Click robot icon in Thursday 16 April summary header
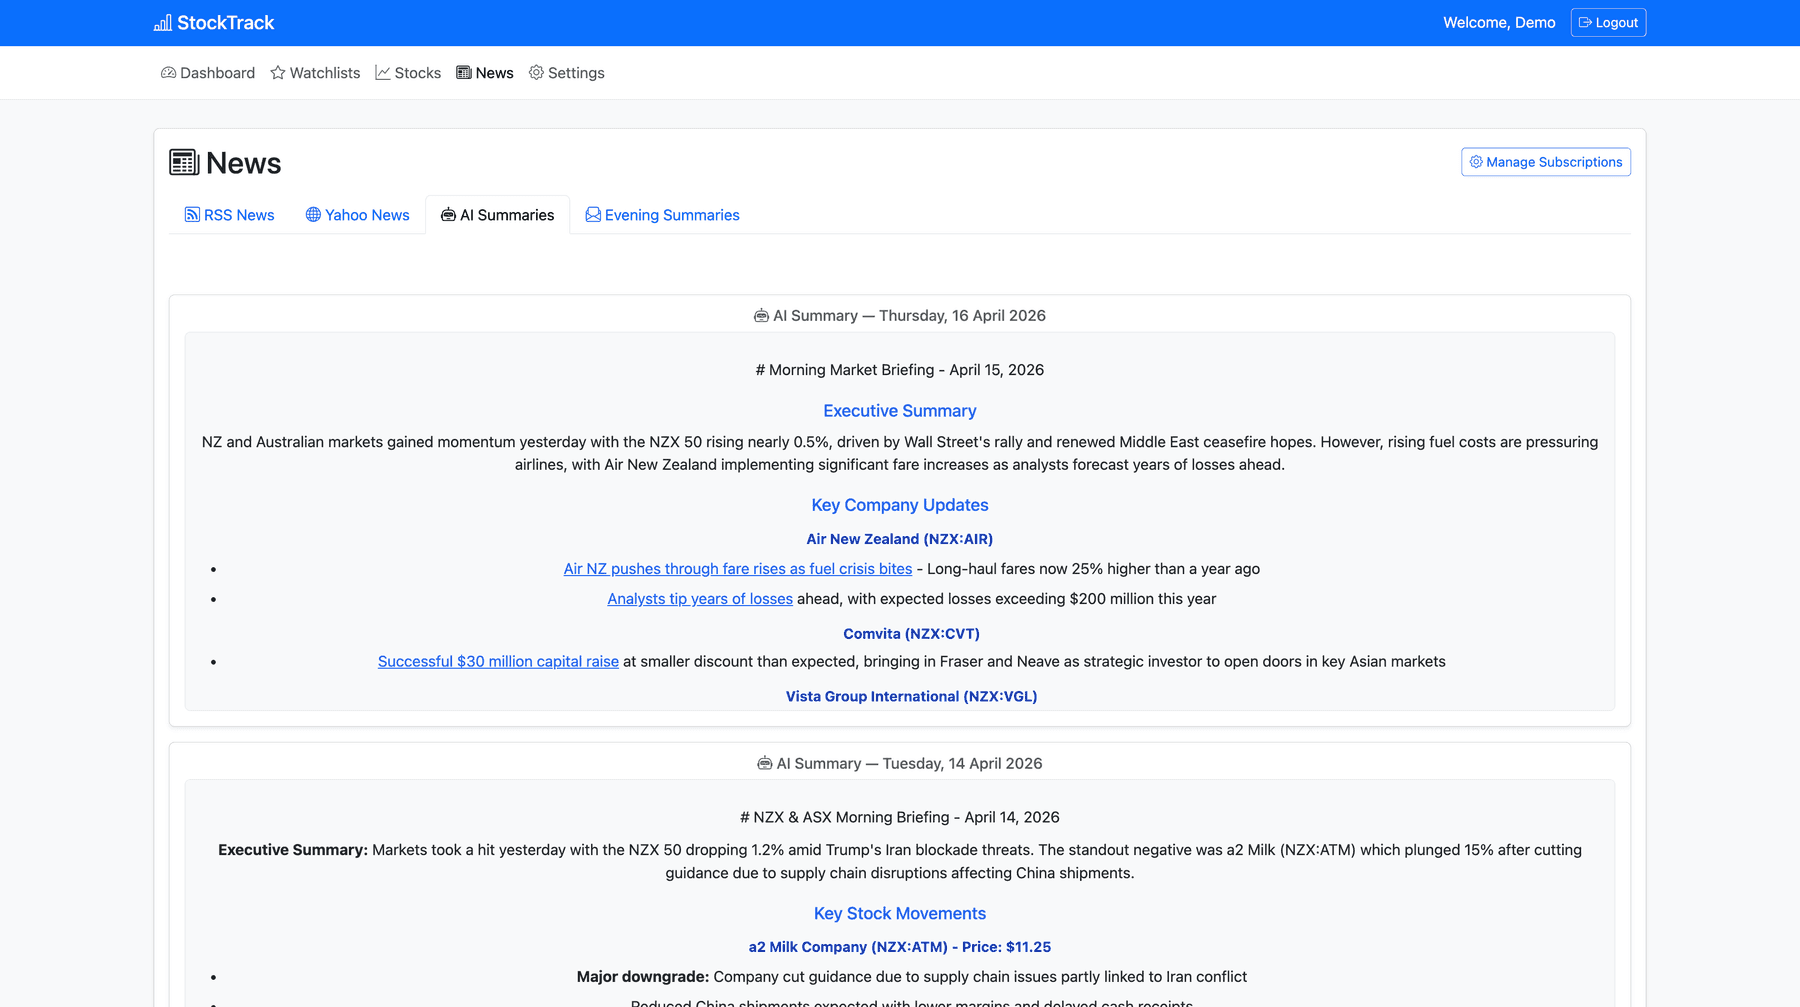 (761, 316)
